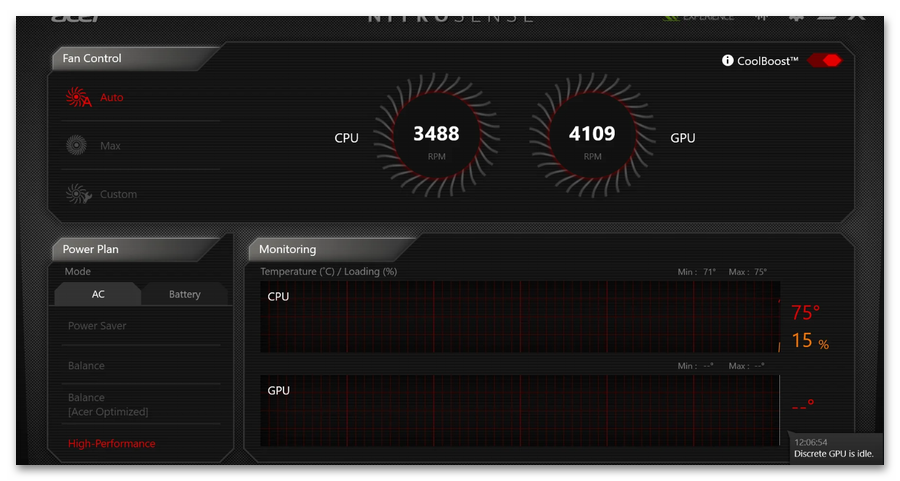
Task: Select the Max fan mode icon
Action: (76, 145)
